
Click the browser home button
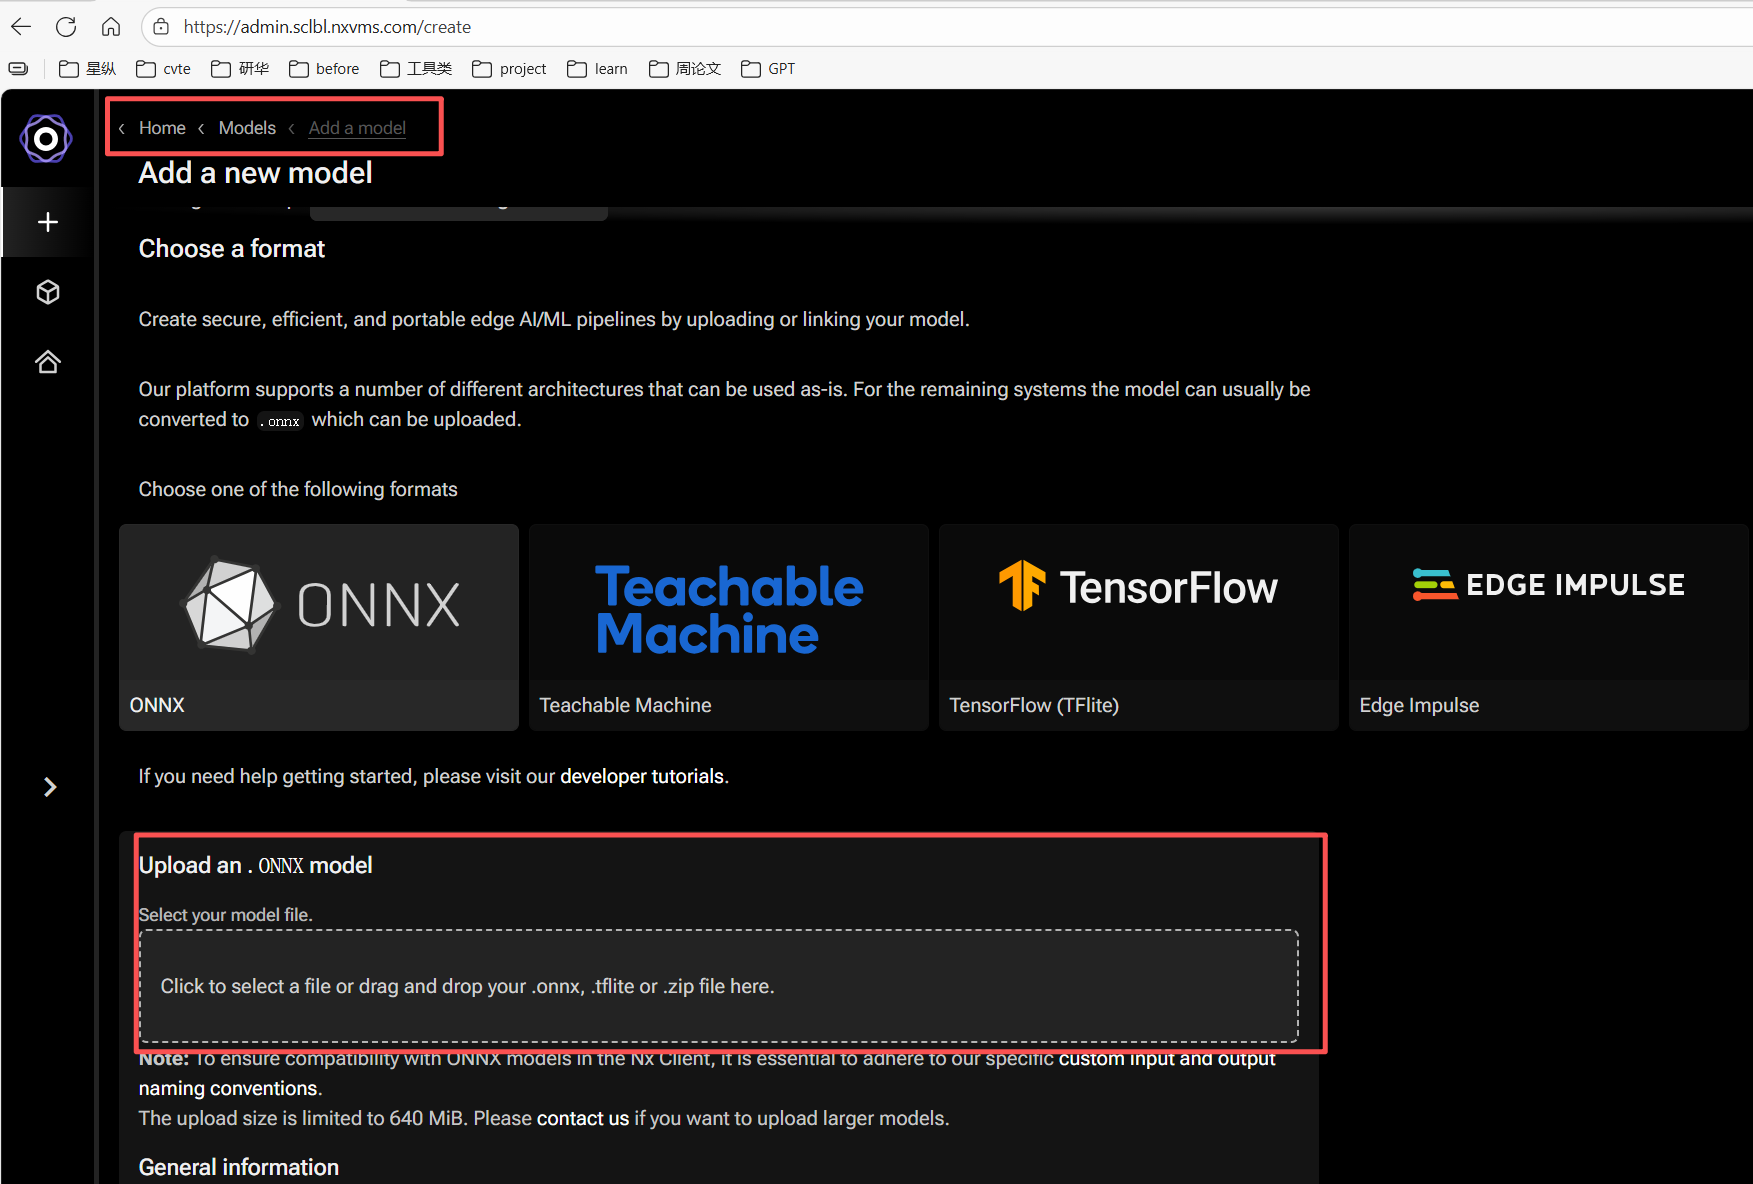point(111,27)
